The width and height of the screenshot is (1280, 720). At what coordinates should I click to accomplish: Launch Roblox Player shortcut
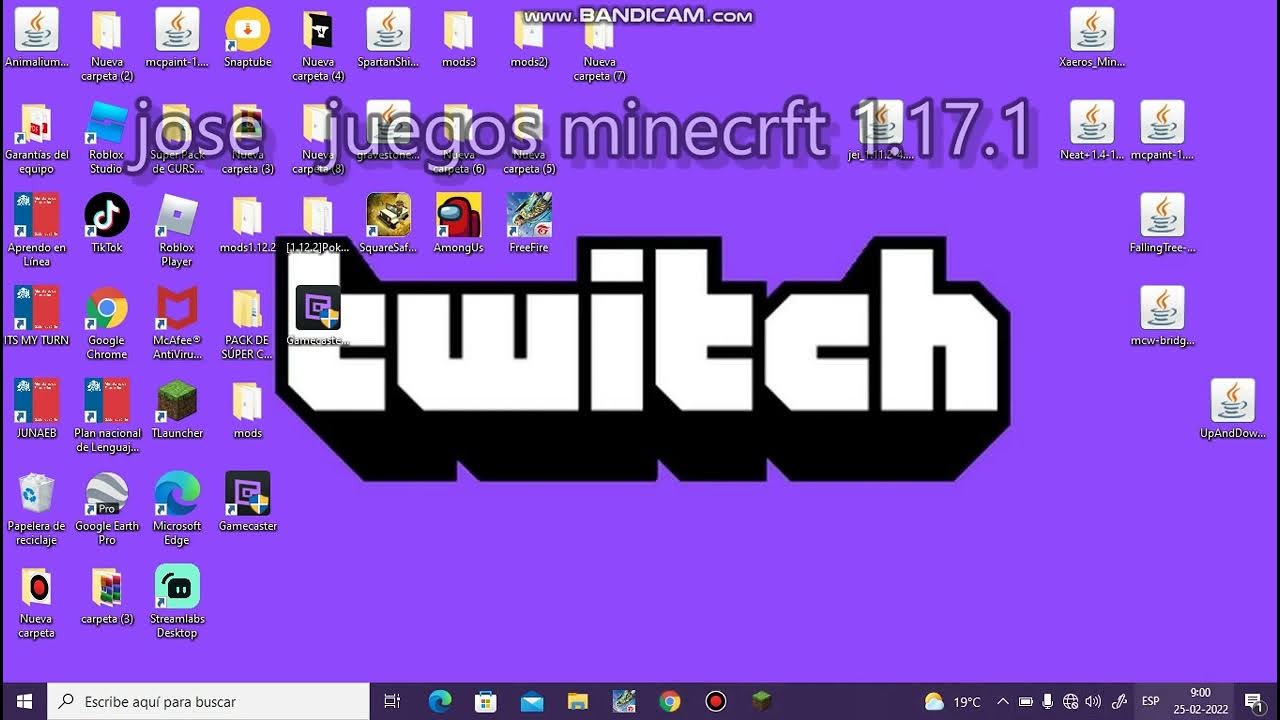coord(177,216)
